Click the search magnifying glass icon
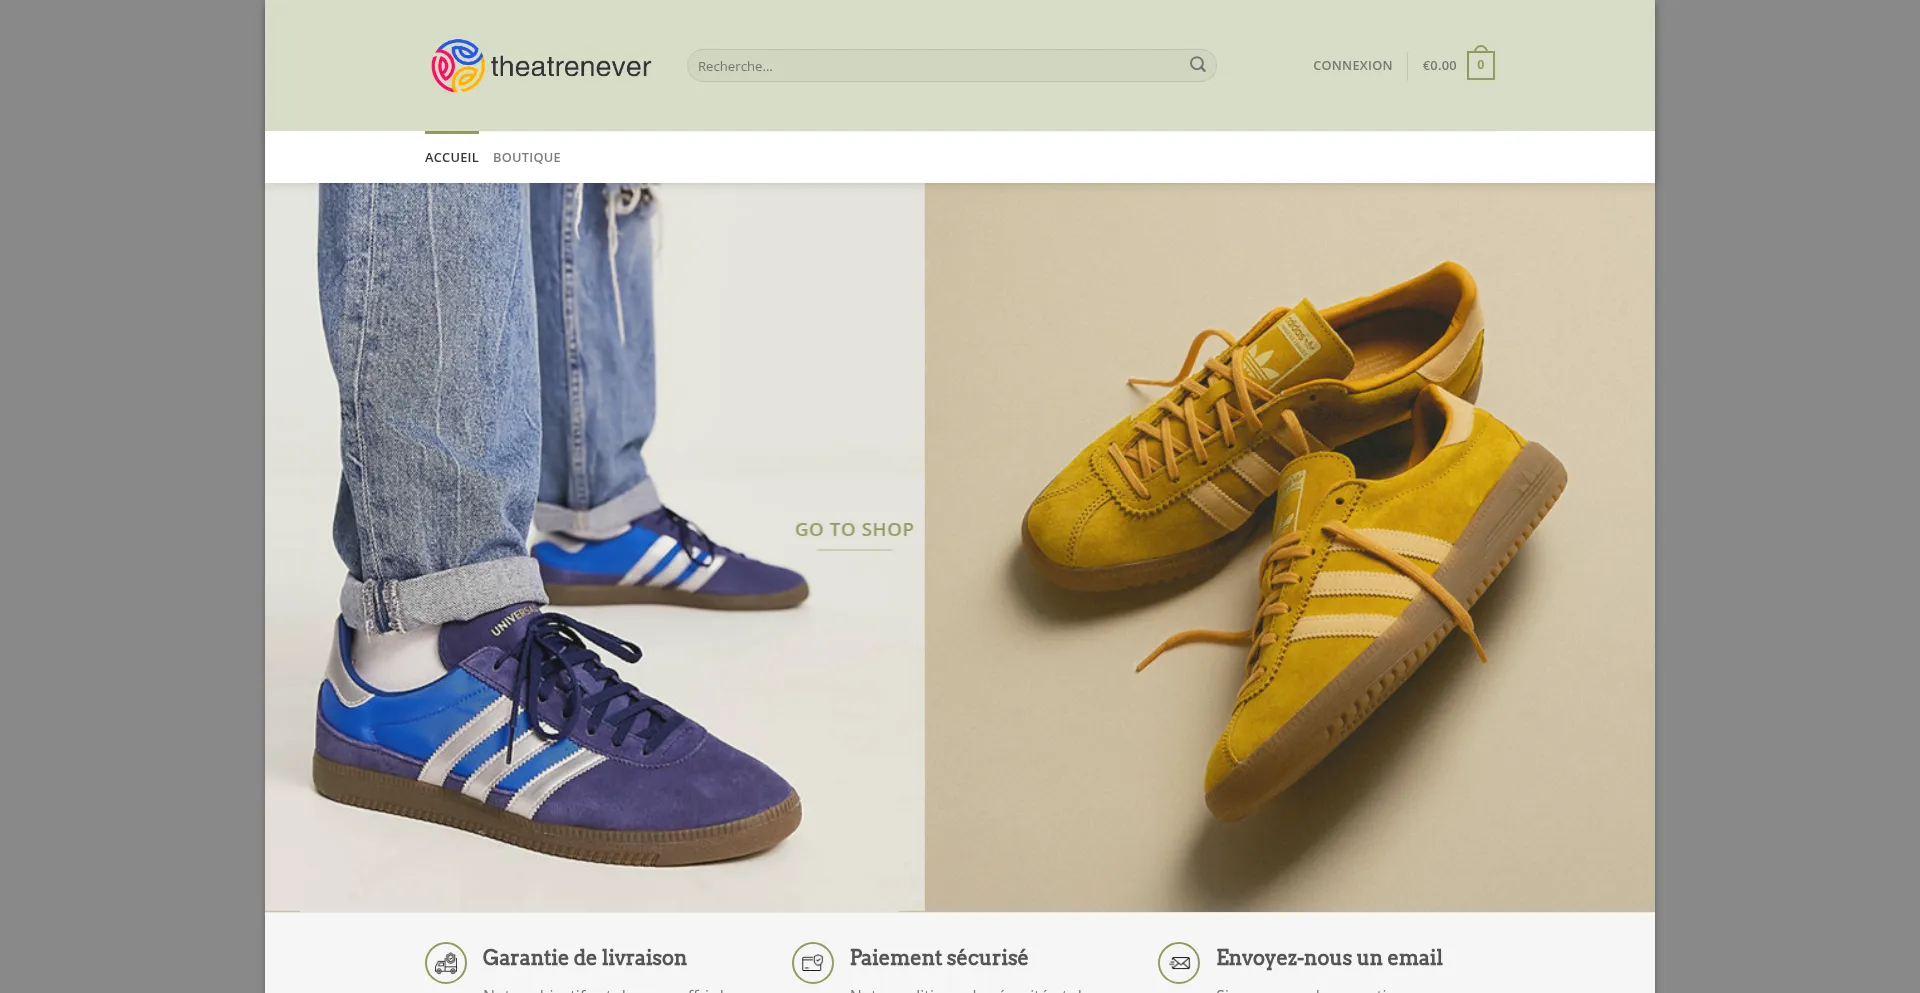Screen dimensions: 1920x993 (x=1197, y=65)
